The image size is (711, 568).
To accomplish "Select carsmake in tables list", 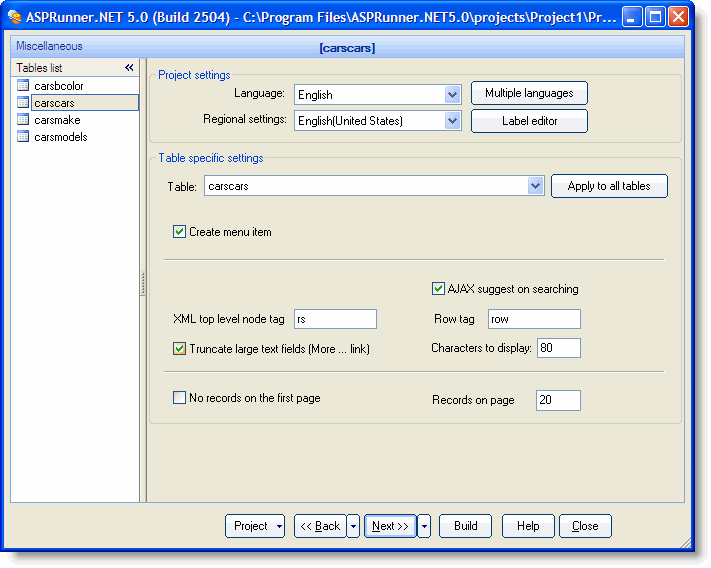I will click(x=57, y=120).
